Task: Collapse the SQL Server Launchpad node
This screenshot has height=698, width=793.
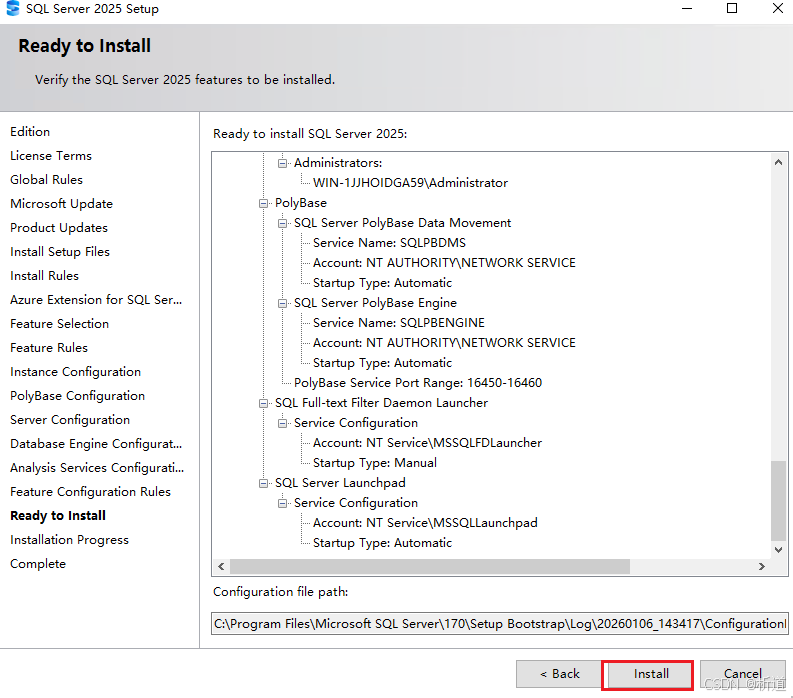Action: tap(264, 483)
